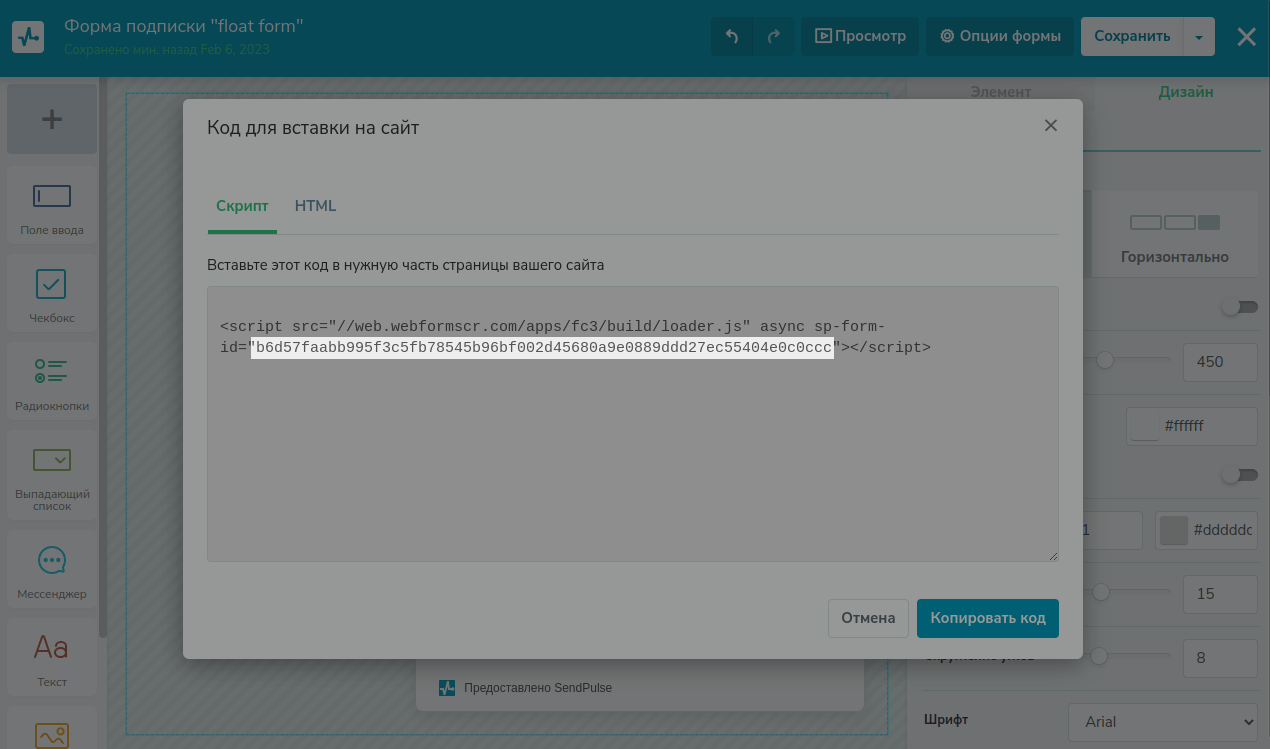Redo the last change
The image size is (1270, 749).
(773, 36)
